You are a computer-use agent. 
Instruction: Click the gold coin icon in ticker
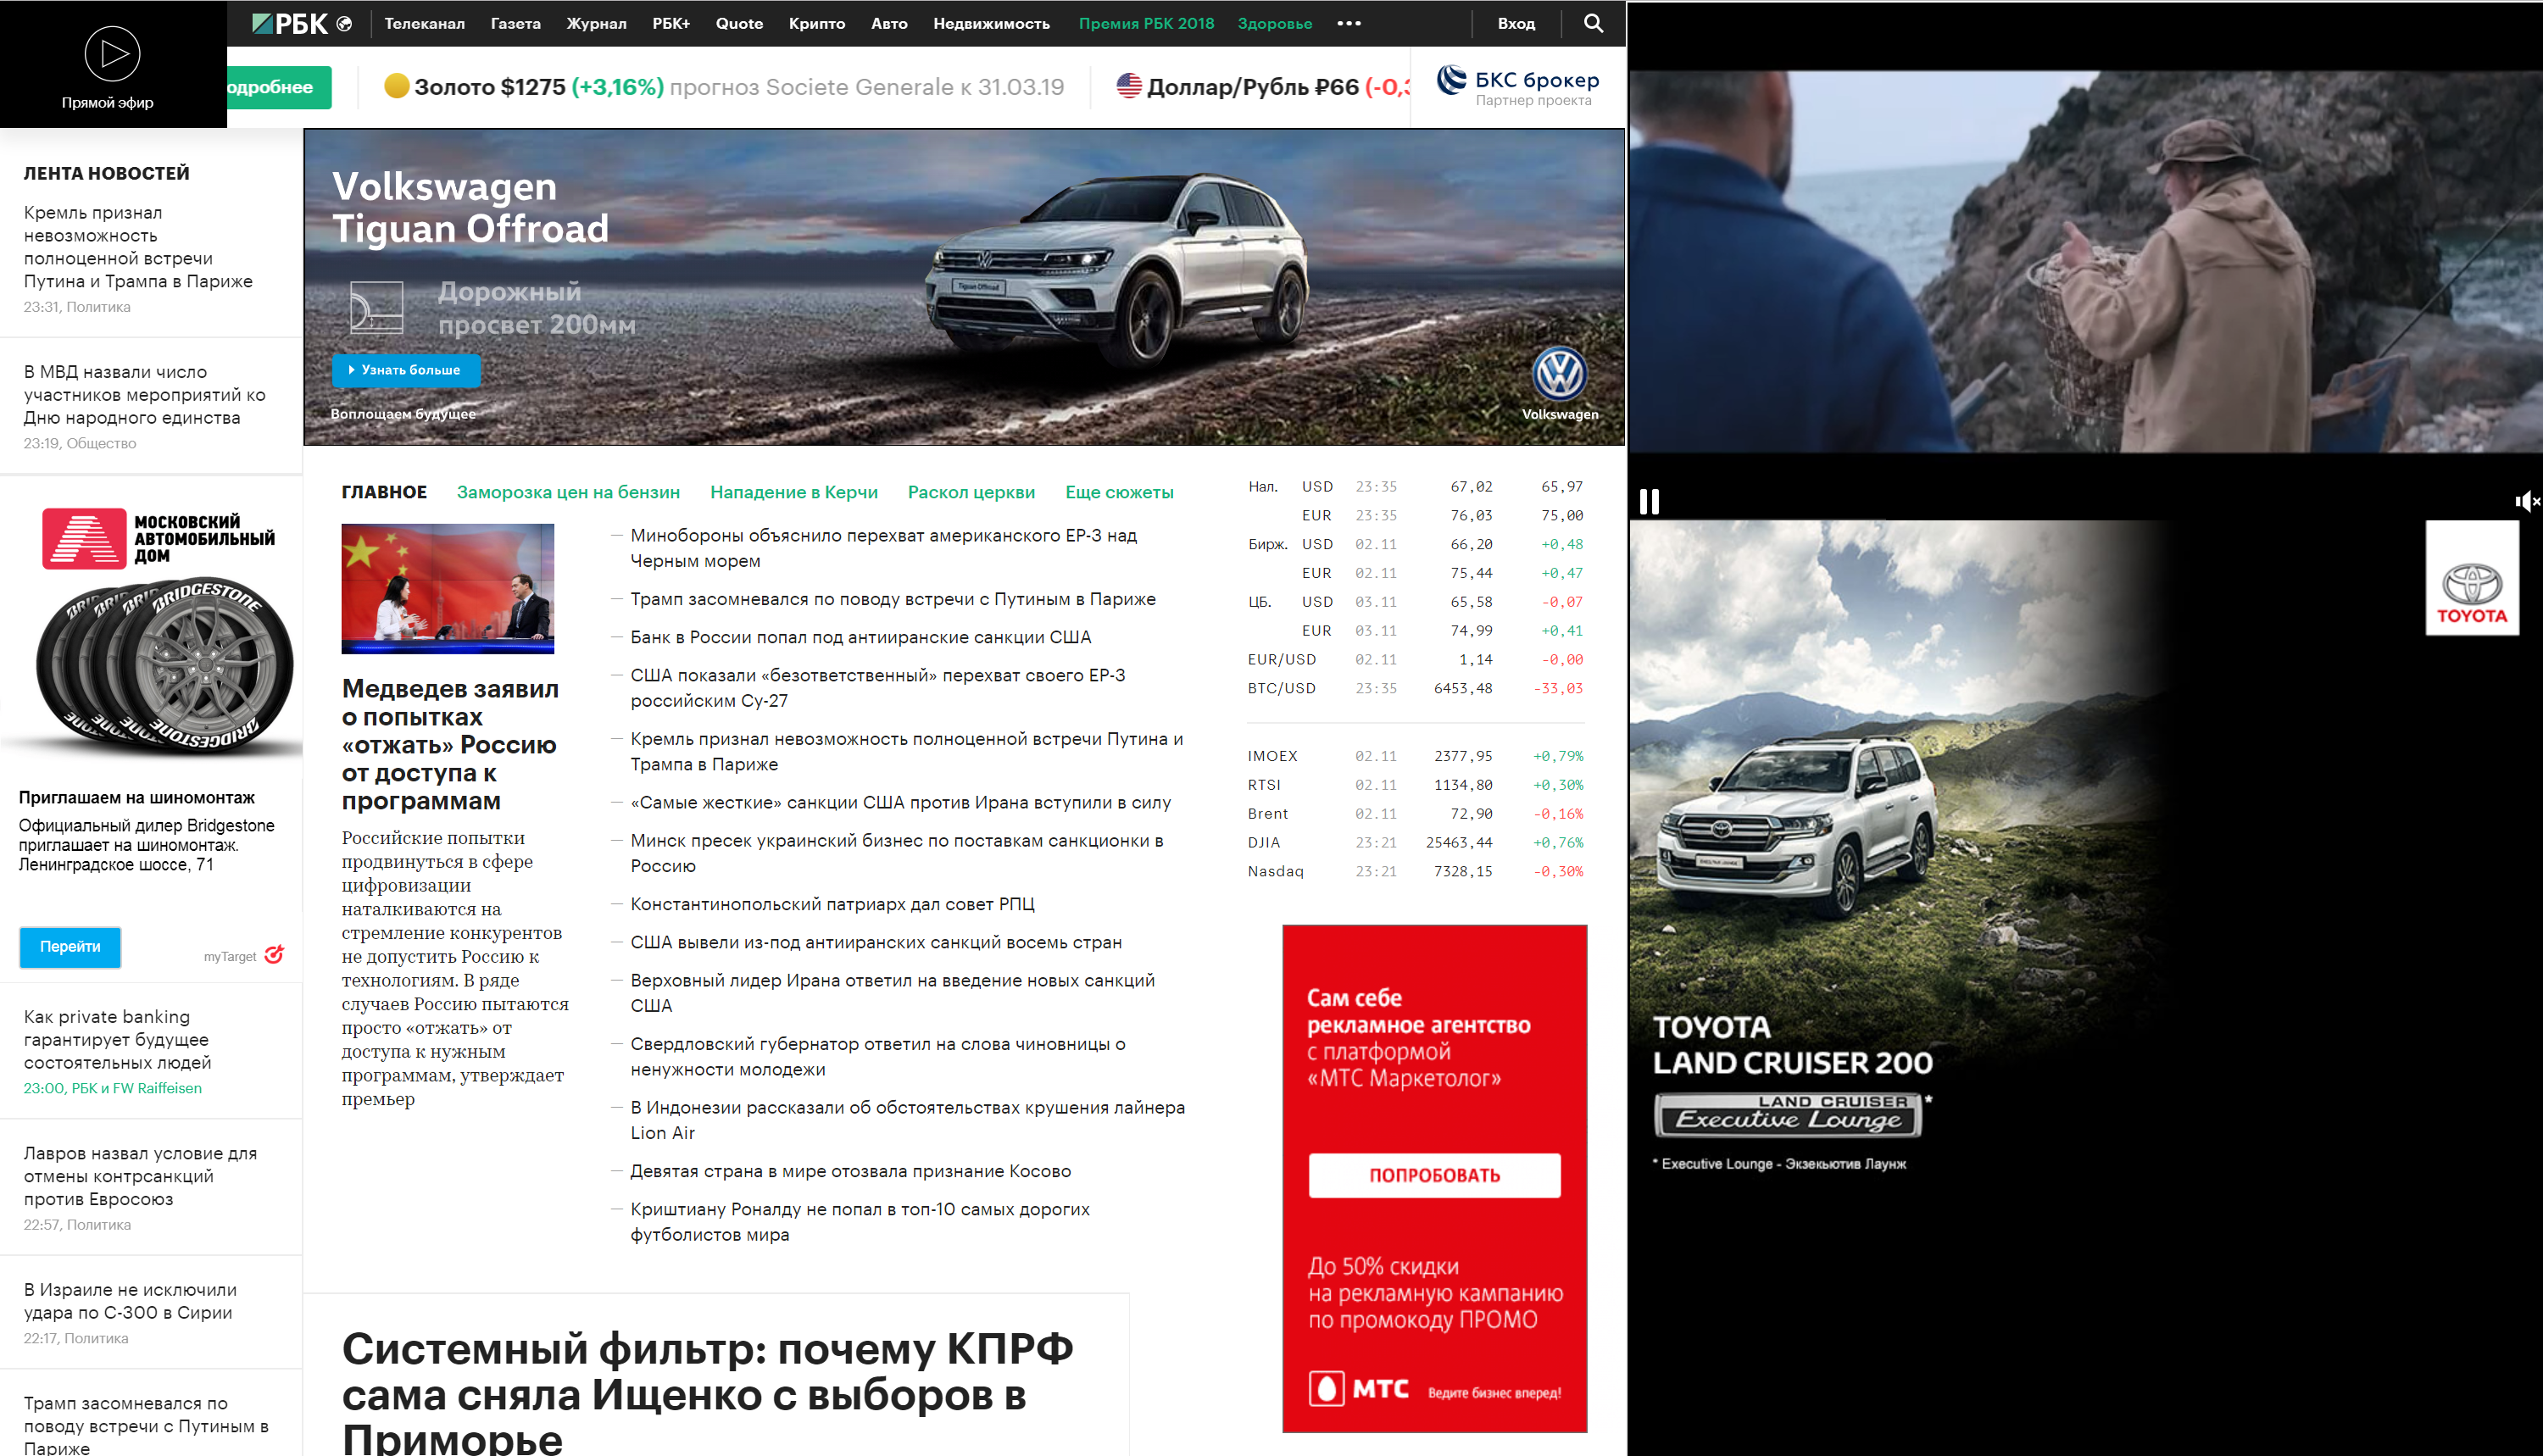(396, 86)
